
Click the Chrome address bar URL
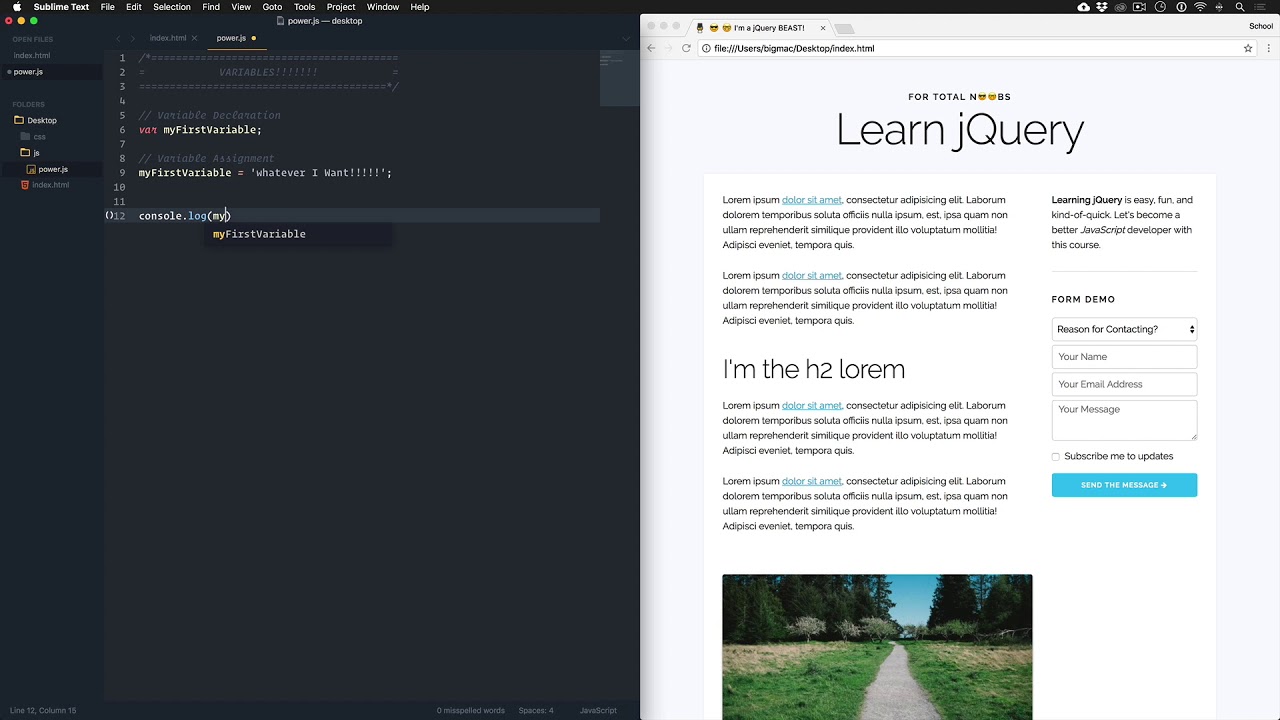794,48
